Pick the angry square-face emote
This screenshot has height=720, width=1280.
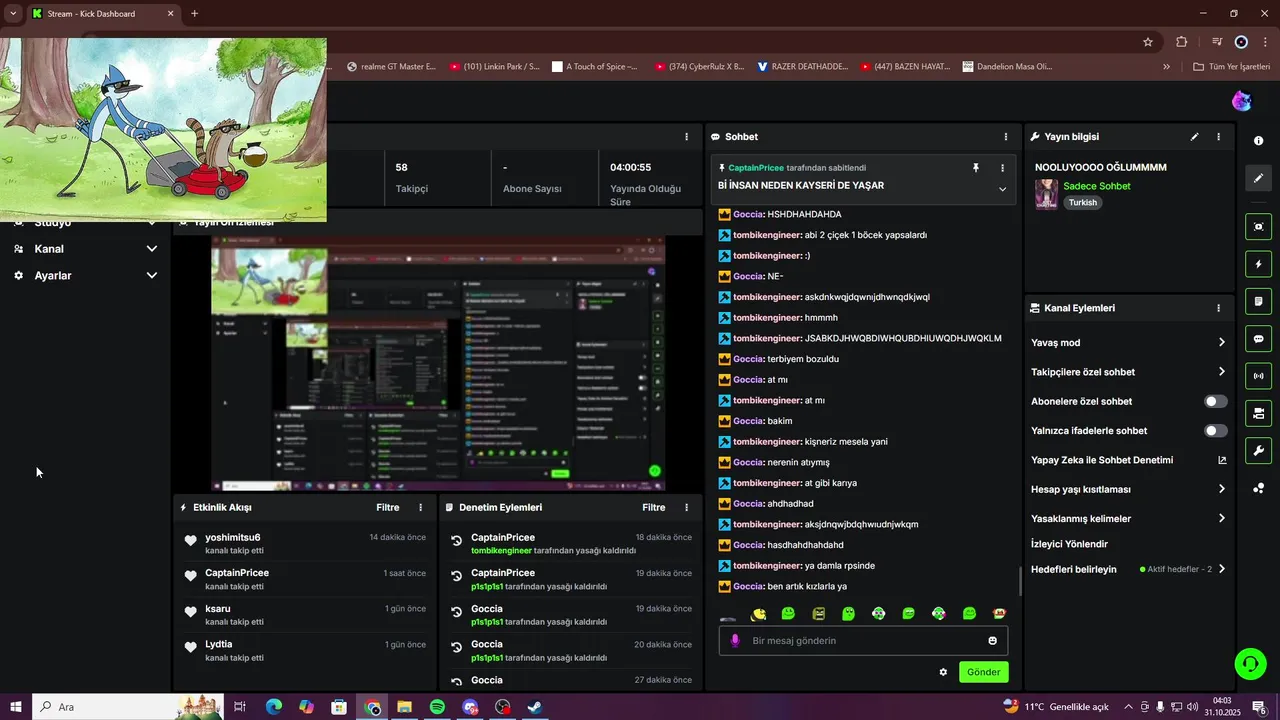[819, 614]
